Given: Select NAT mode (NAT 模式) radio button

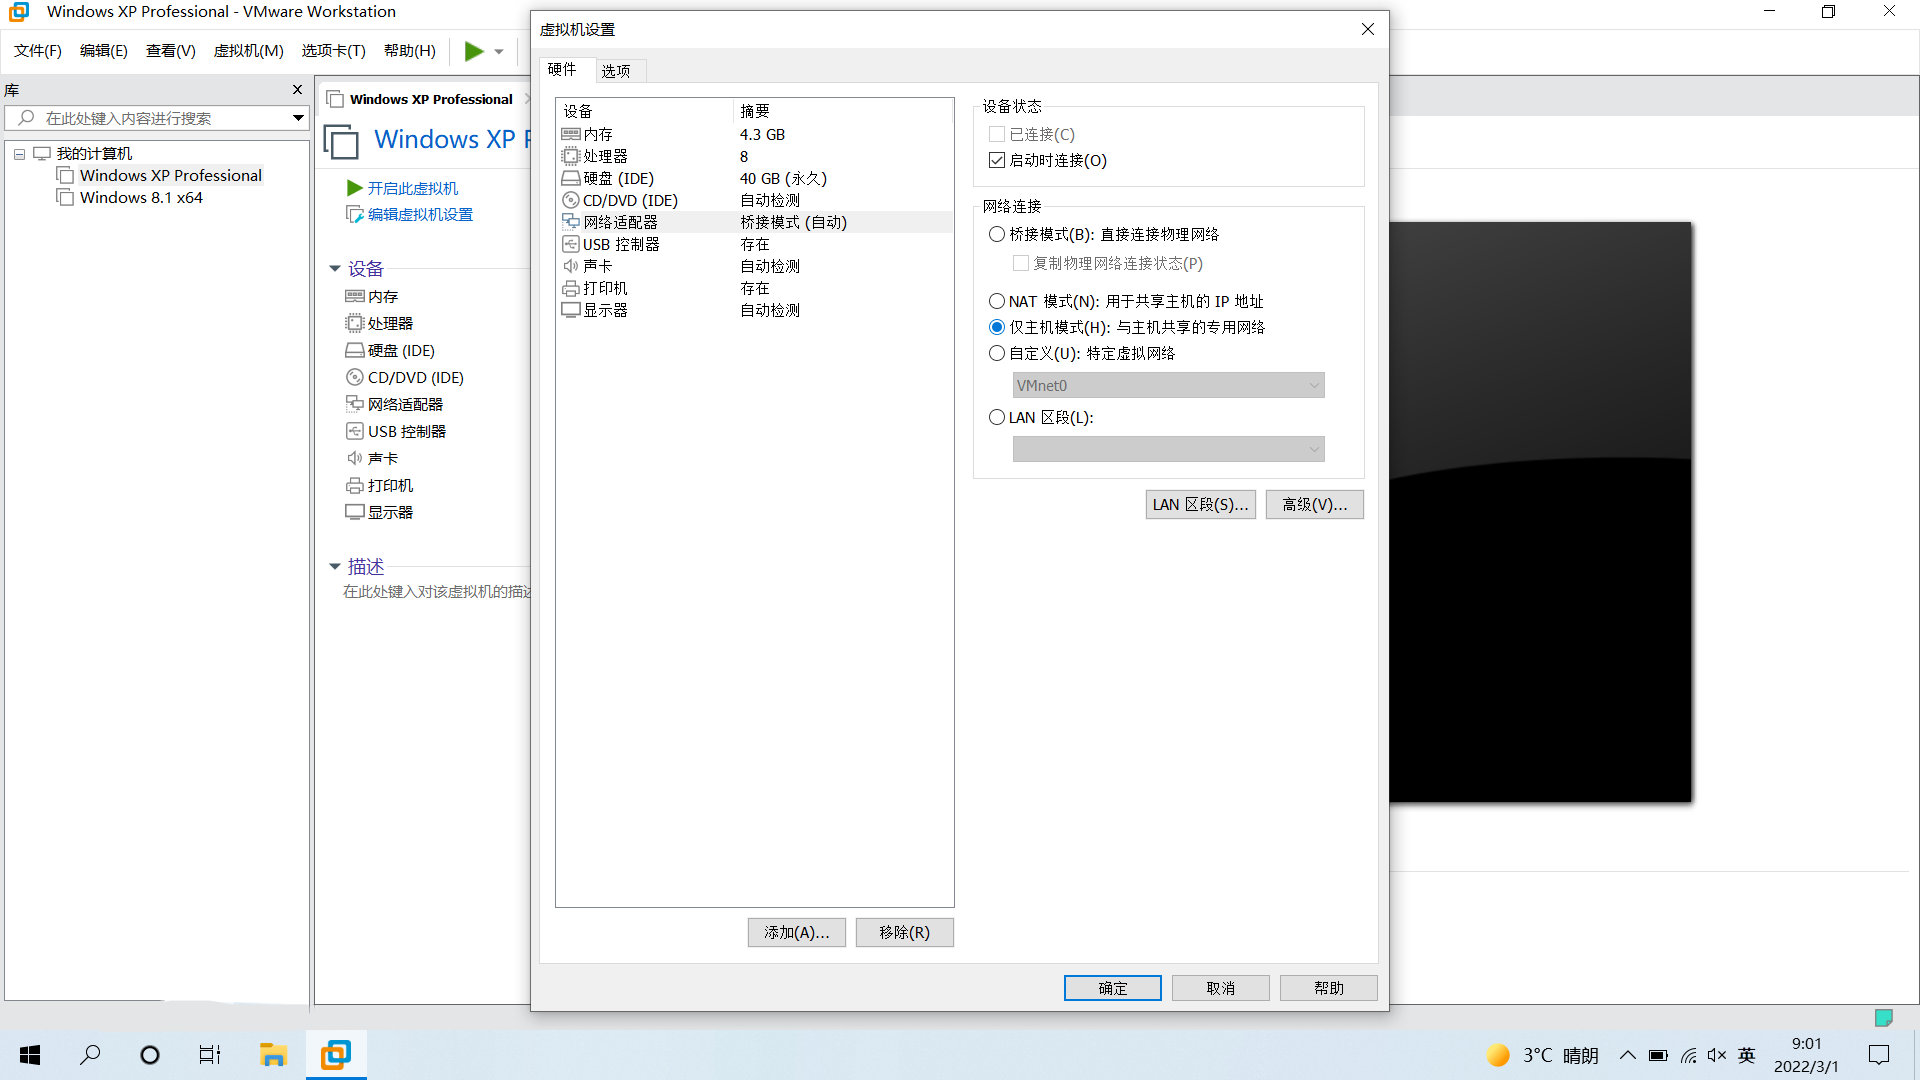Looking at the screenshot, I should click(x=997, y=301).
